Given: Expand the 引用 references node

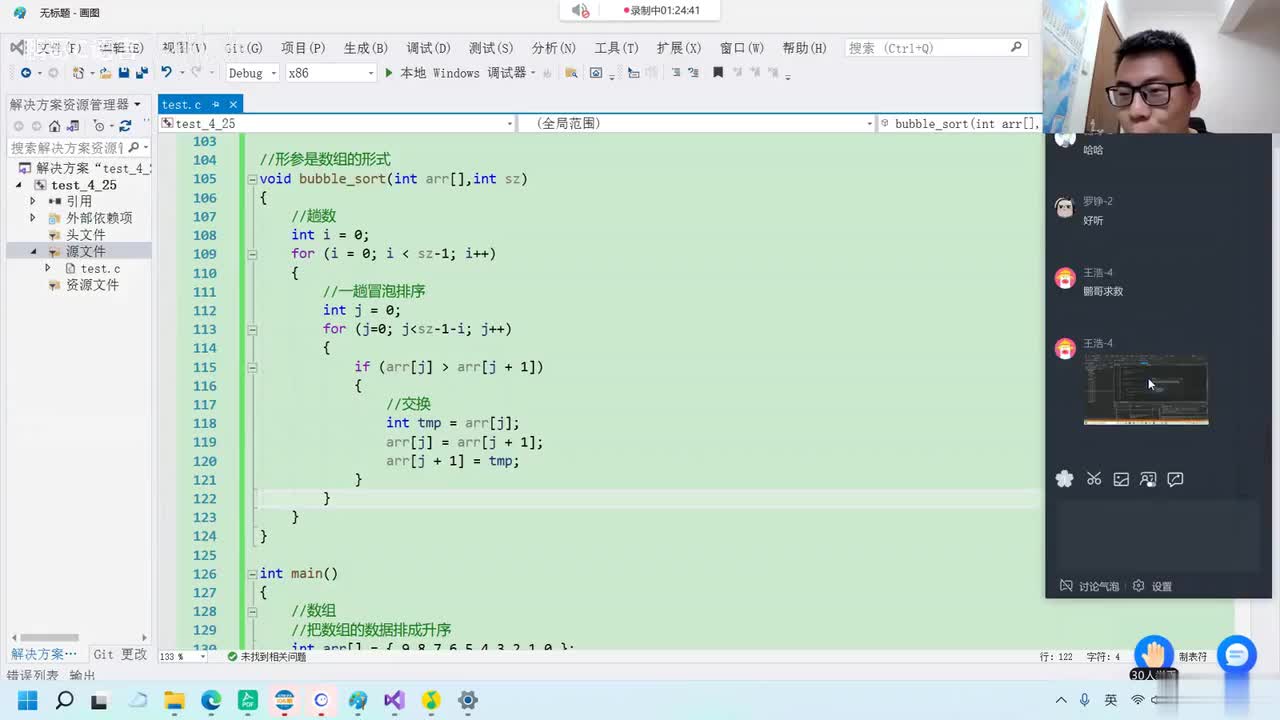Looking at the screenshot, I should [33, 201].
